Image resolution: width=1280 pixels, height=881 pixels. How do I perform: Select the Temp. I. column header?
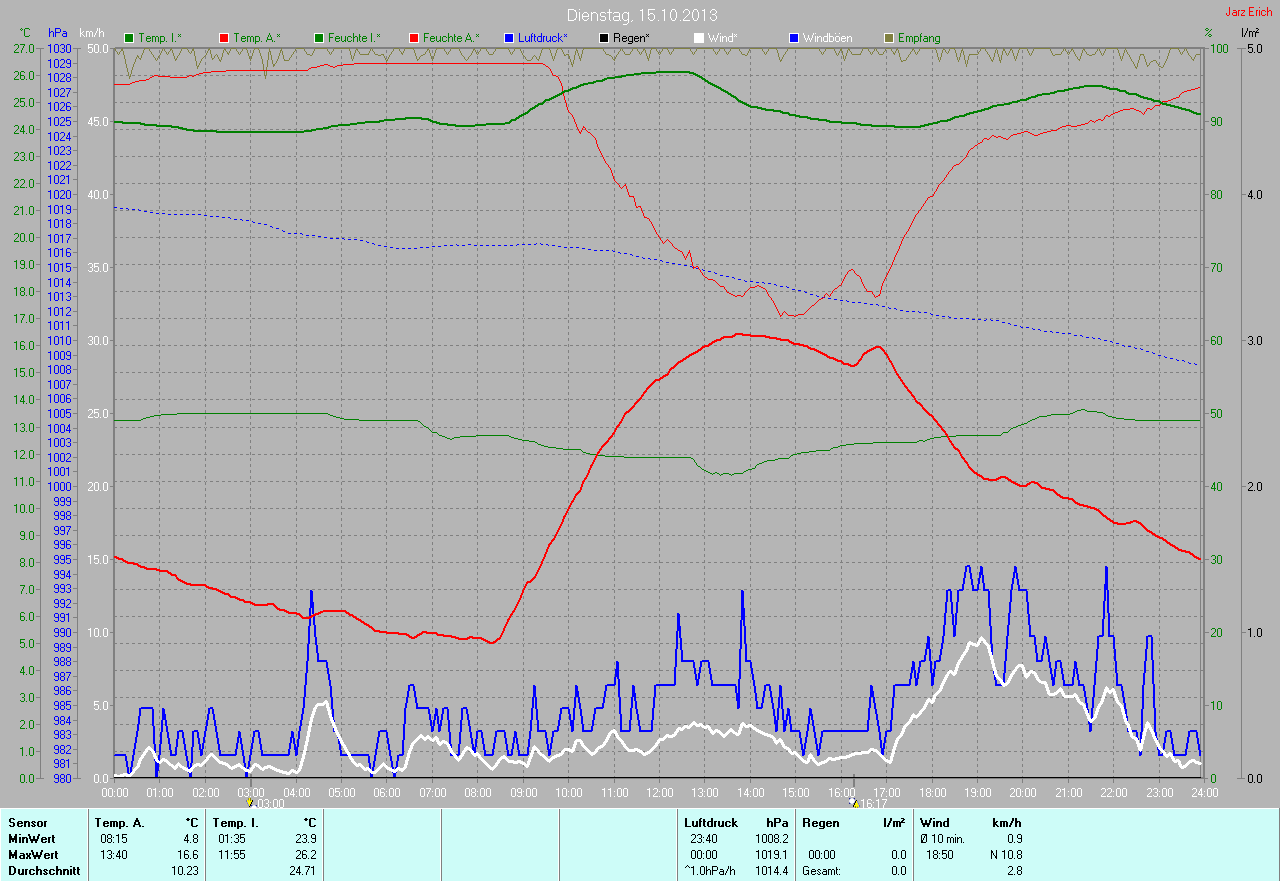(234, 823)
